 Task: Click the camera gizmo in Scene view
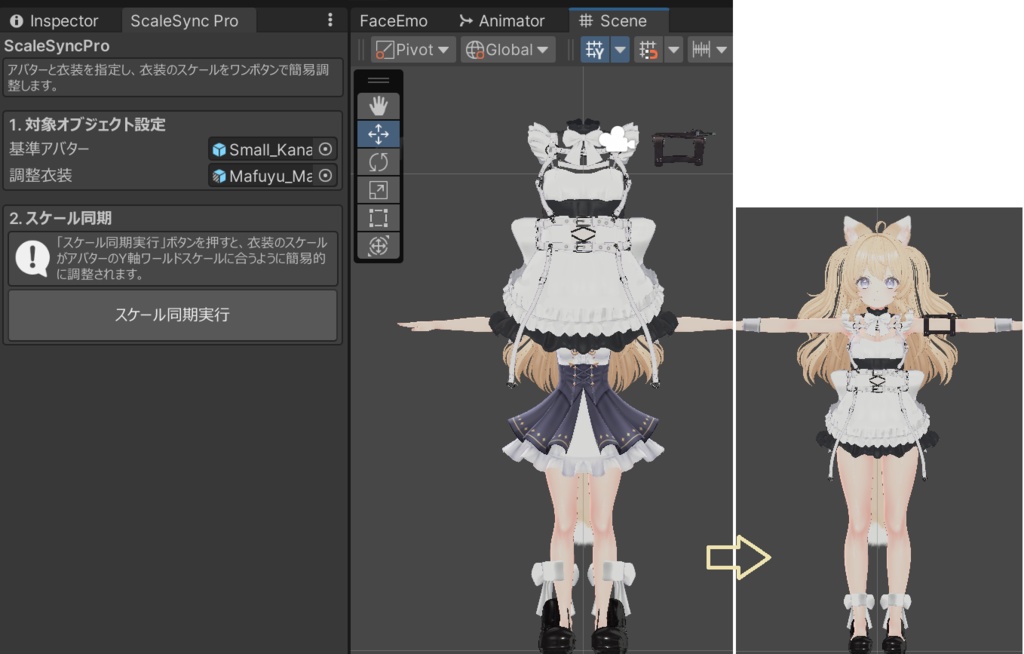[617, 140]
